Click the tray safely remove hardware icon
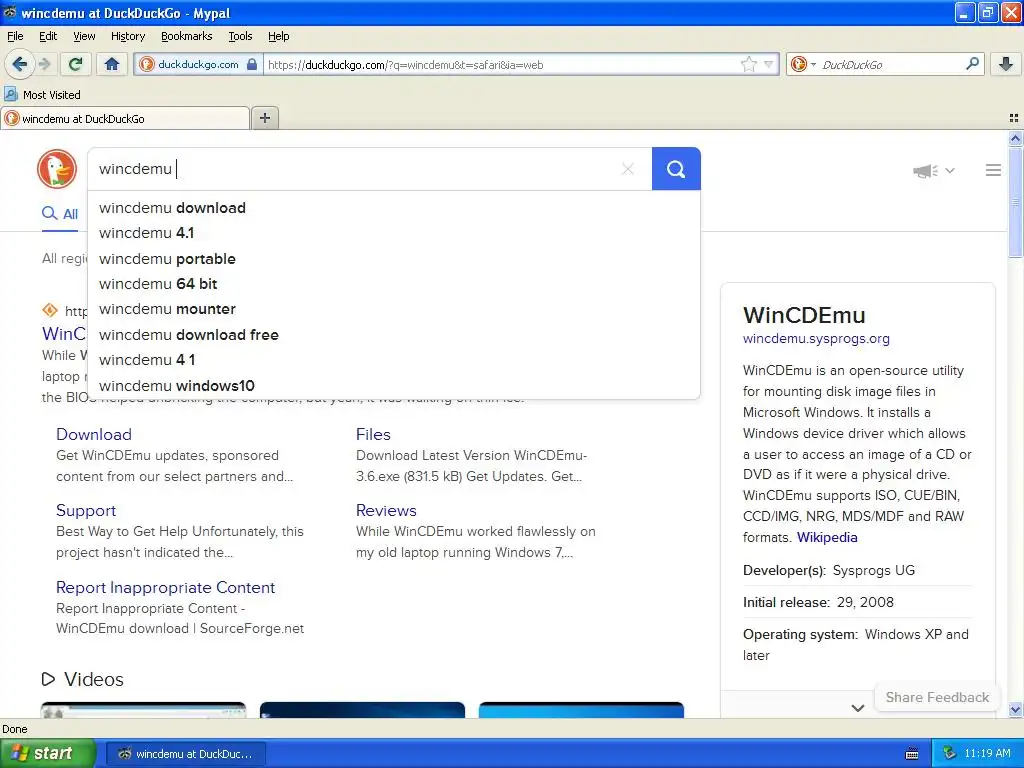This screenshot has width=1024, height=768. click(x=949, y=753)
